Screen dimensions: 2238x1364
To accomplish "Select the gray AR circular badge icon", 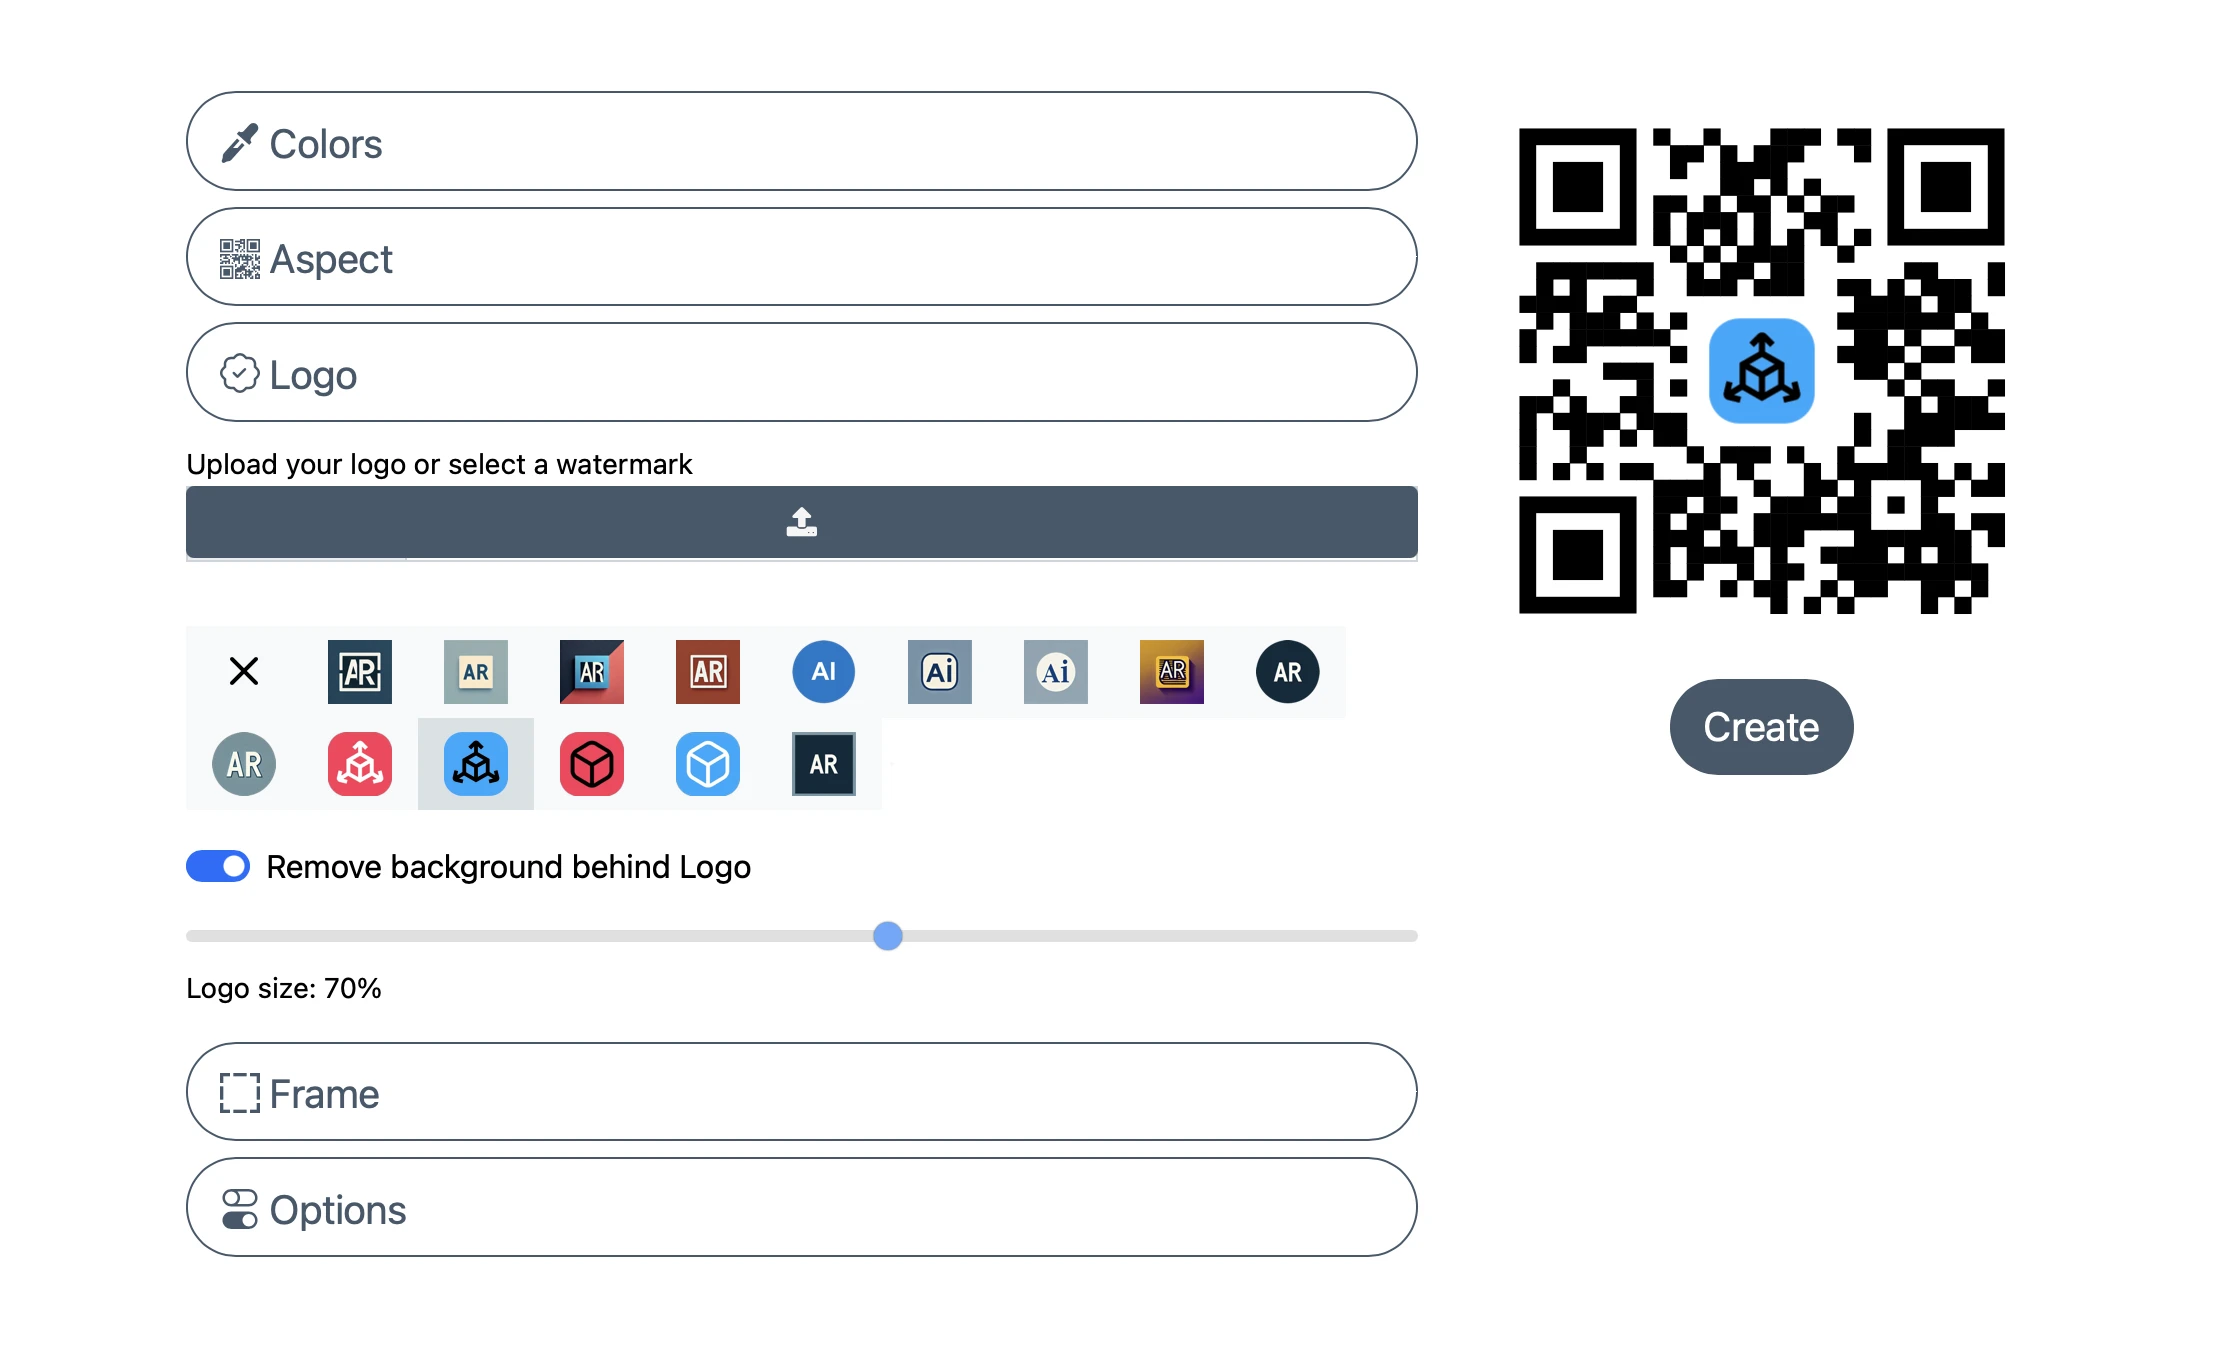I will click(243, 763).
